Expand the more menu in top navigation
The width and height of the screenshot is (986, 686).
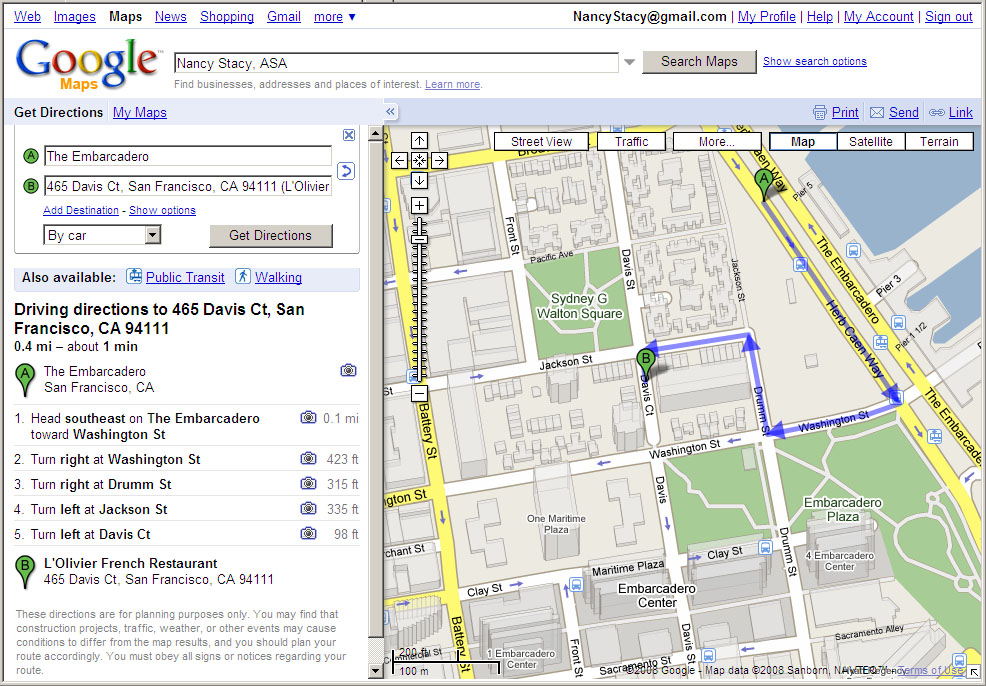[x=335, y=17]
